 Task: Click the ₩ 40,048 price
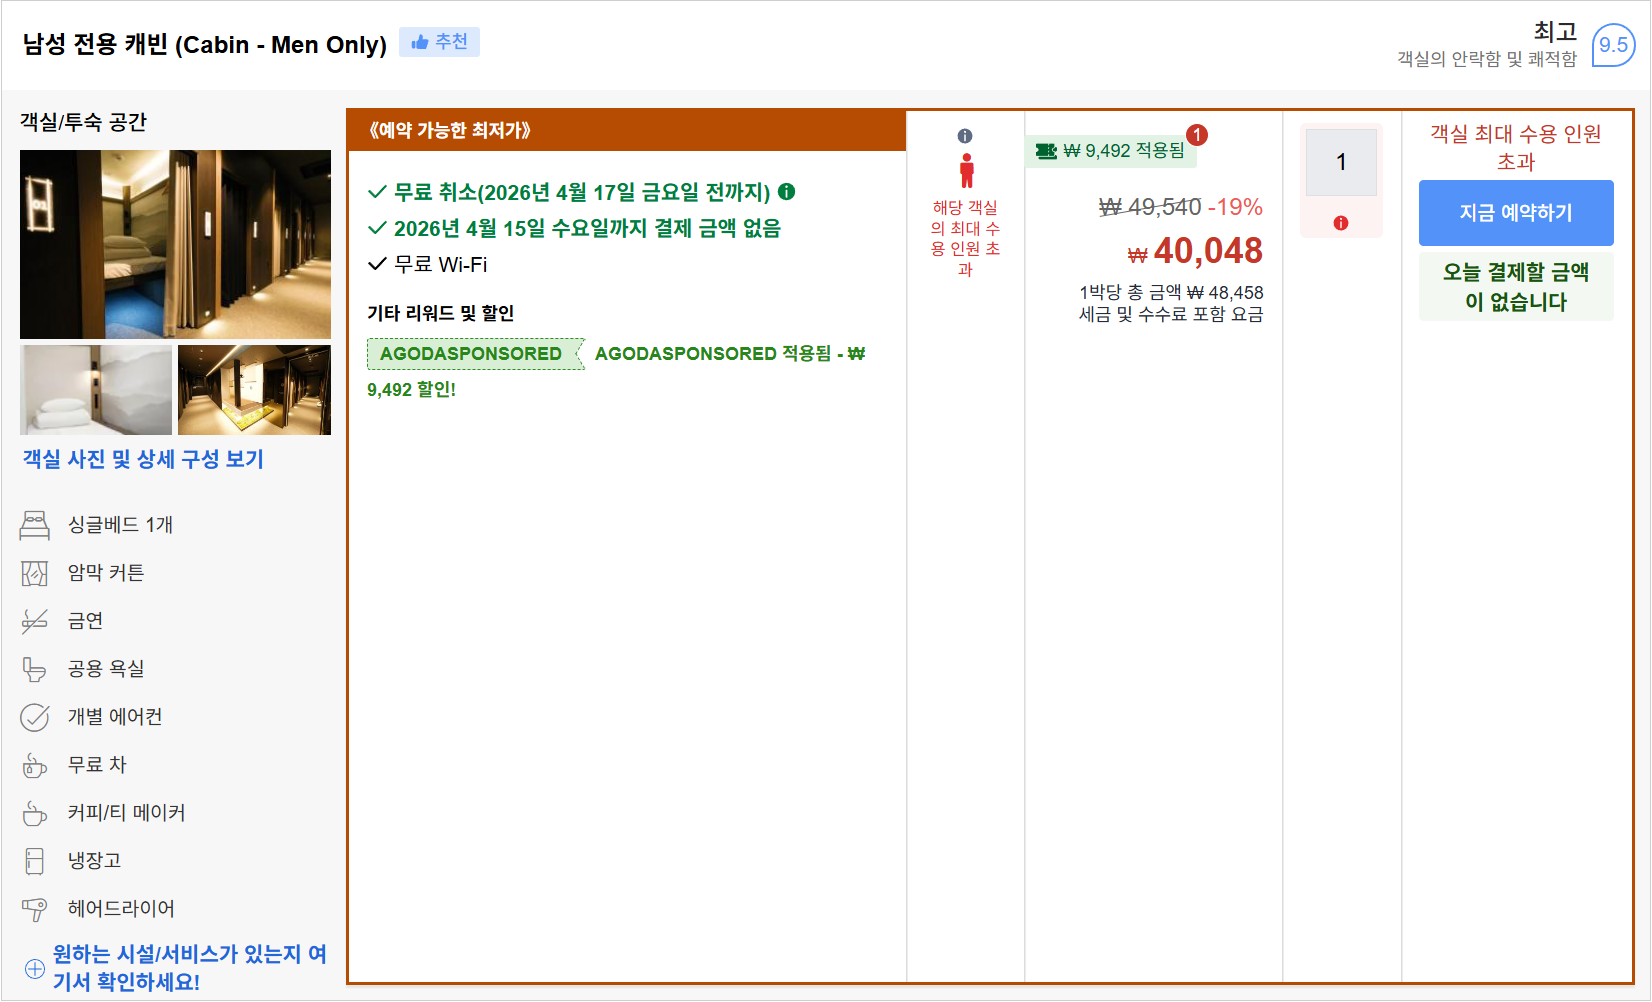(1196, 251)
